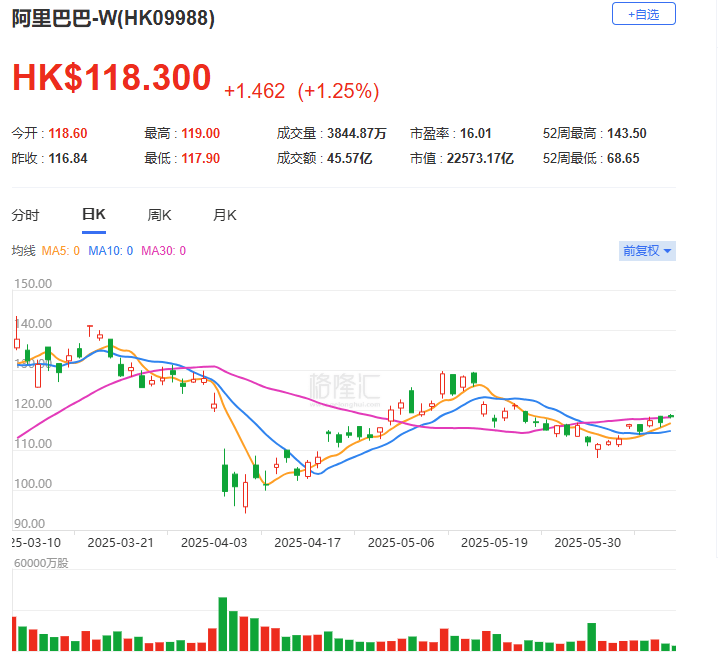Screen dimensions: 718x661
Task: Open the 前复权 adjustment dropdown
Action: click(647, 251)
